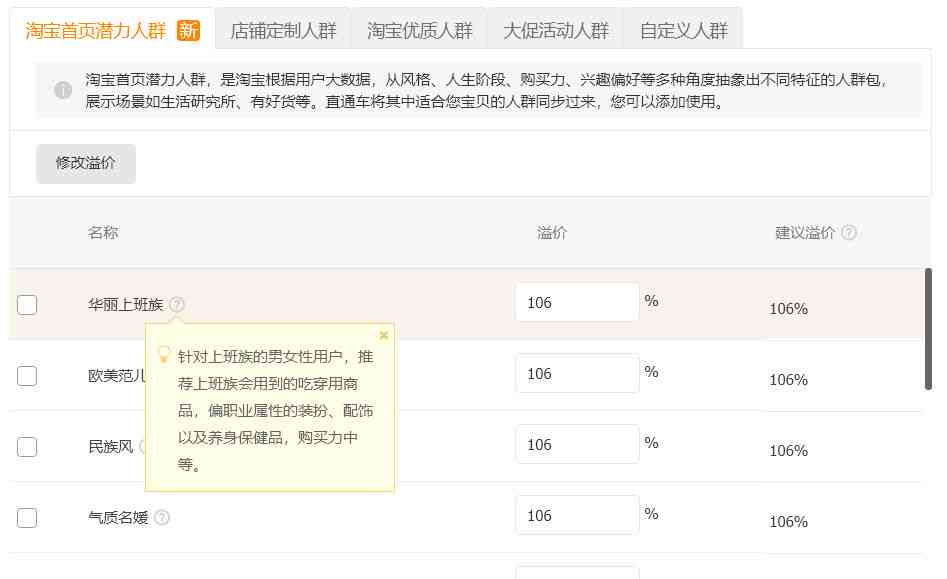
Task: Click 106% suggested value for 民族风
Action: pos(788,450)
